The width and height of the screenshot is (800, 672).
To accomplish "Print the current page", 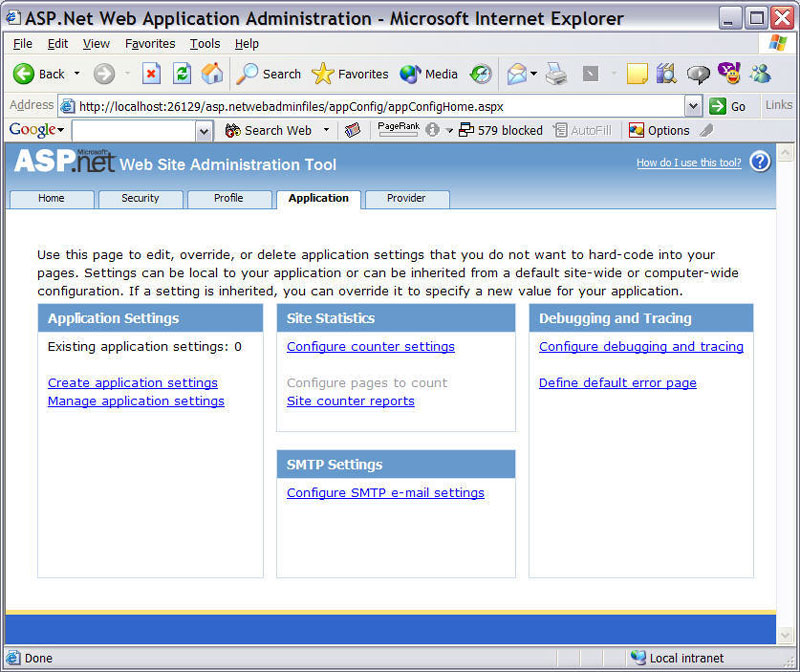I will 556,74.
